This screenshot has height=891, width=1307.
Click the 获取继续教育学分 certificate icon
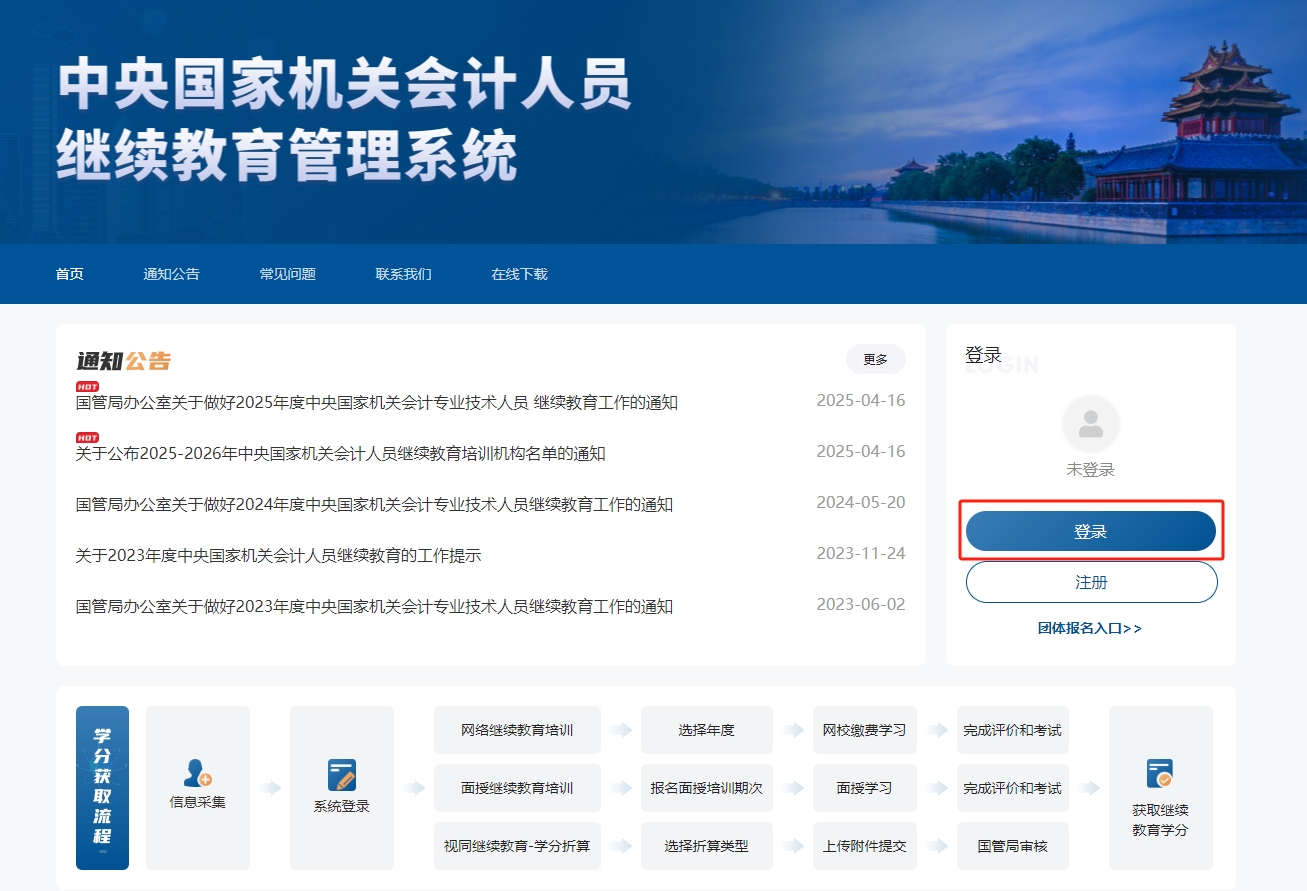click(x=1160, y=773)
